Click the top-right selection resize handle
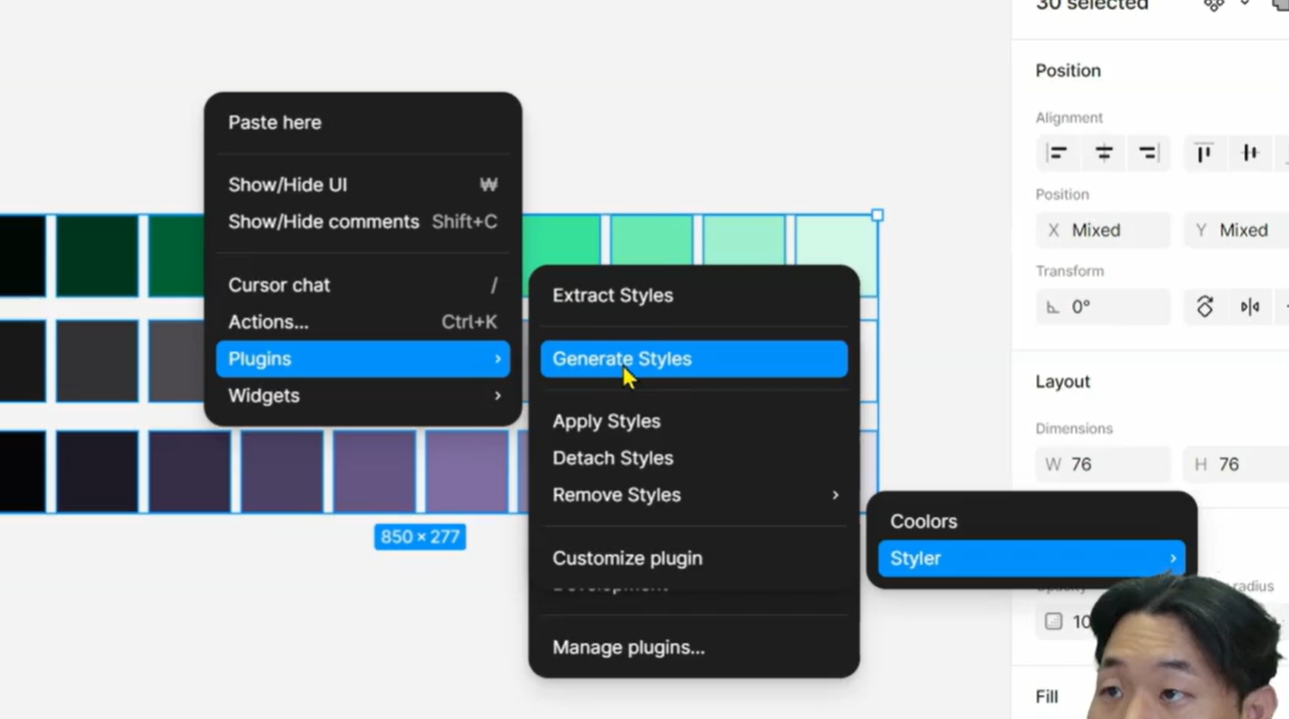Screen dimensions: 1289x719 pyautogui.click(x=877, y=215)
